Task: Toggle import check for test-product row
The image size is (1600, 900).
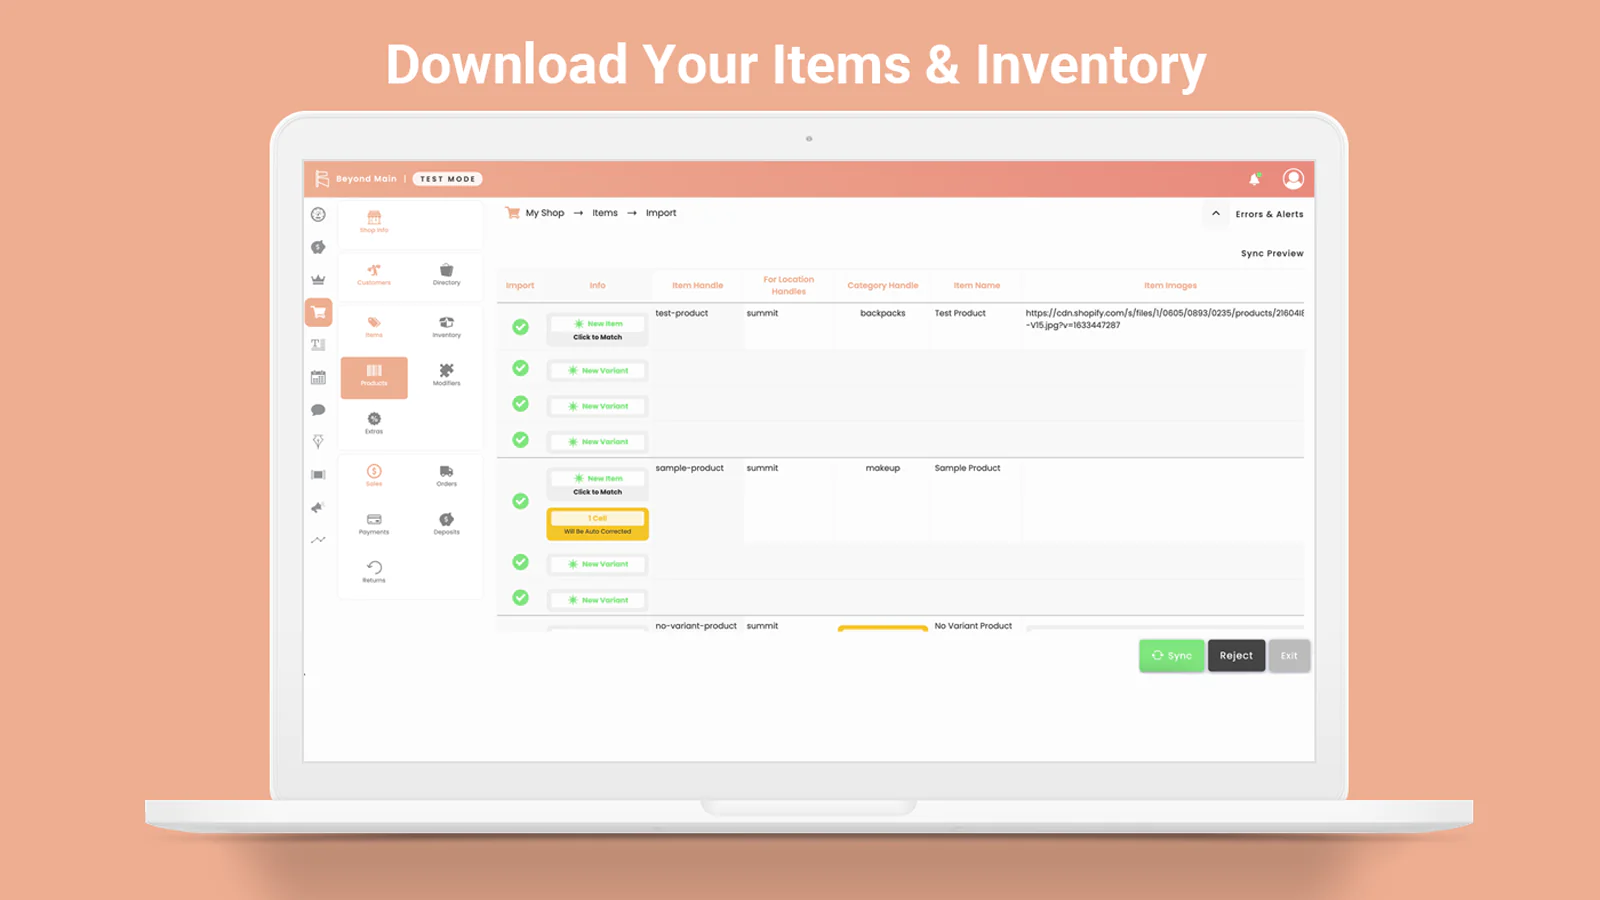Action: coord(520,327)
